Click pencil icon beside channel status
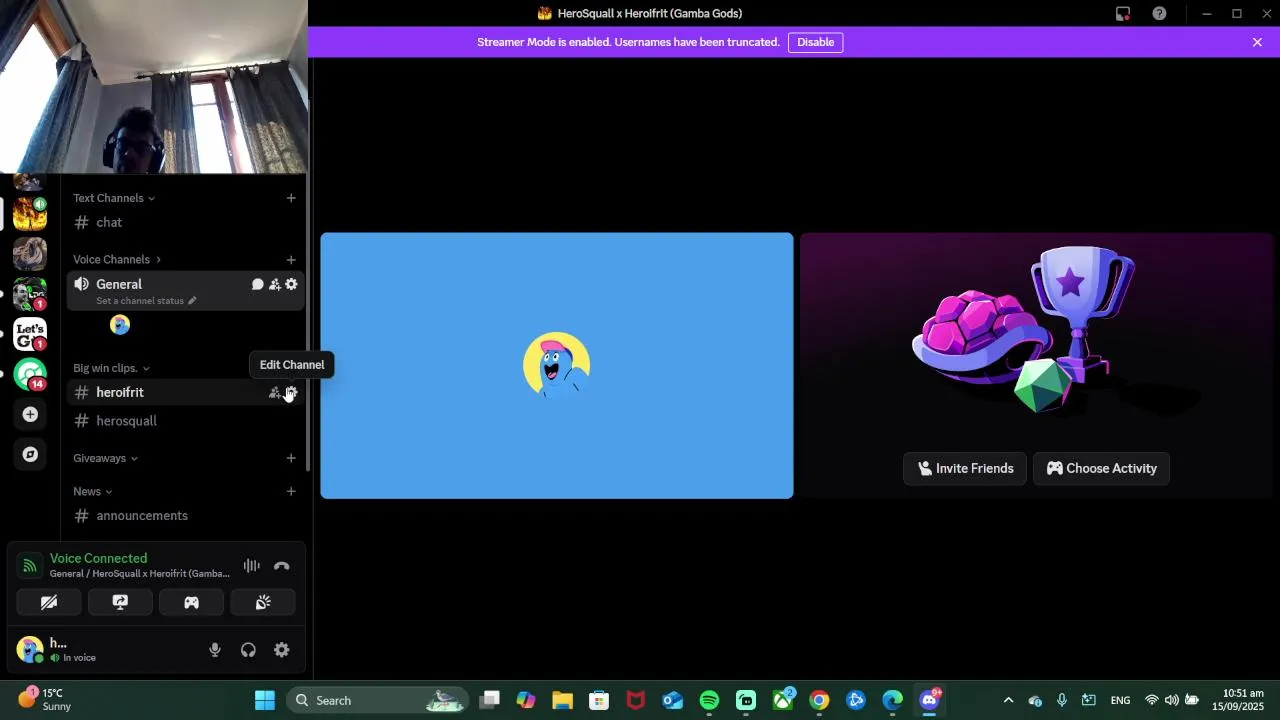Viewport: 1280px width, 720px height. coord(192,301)
